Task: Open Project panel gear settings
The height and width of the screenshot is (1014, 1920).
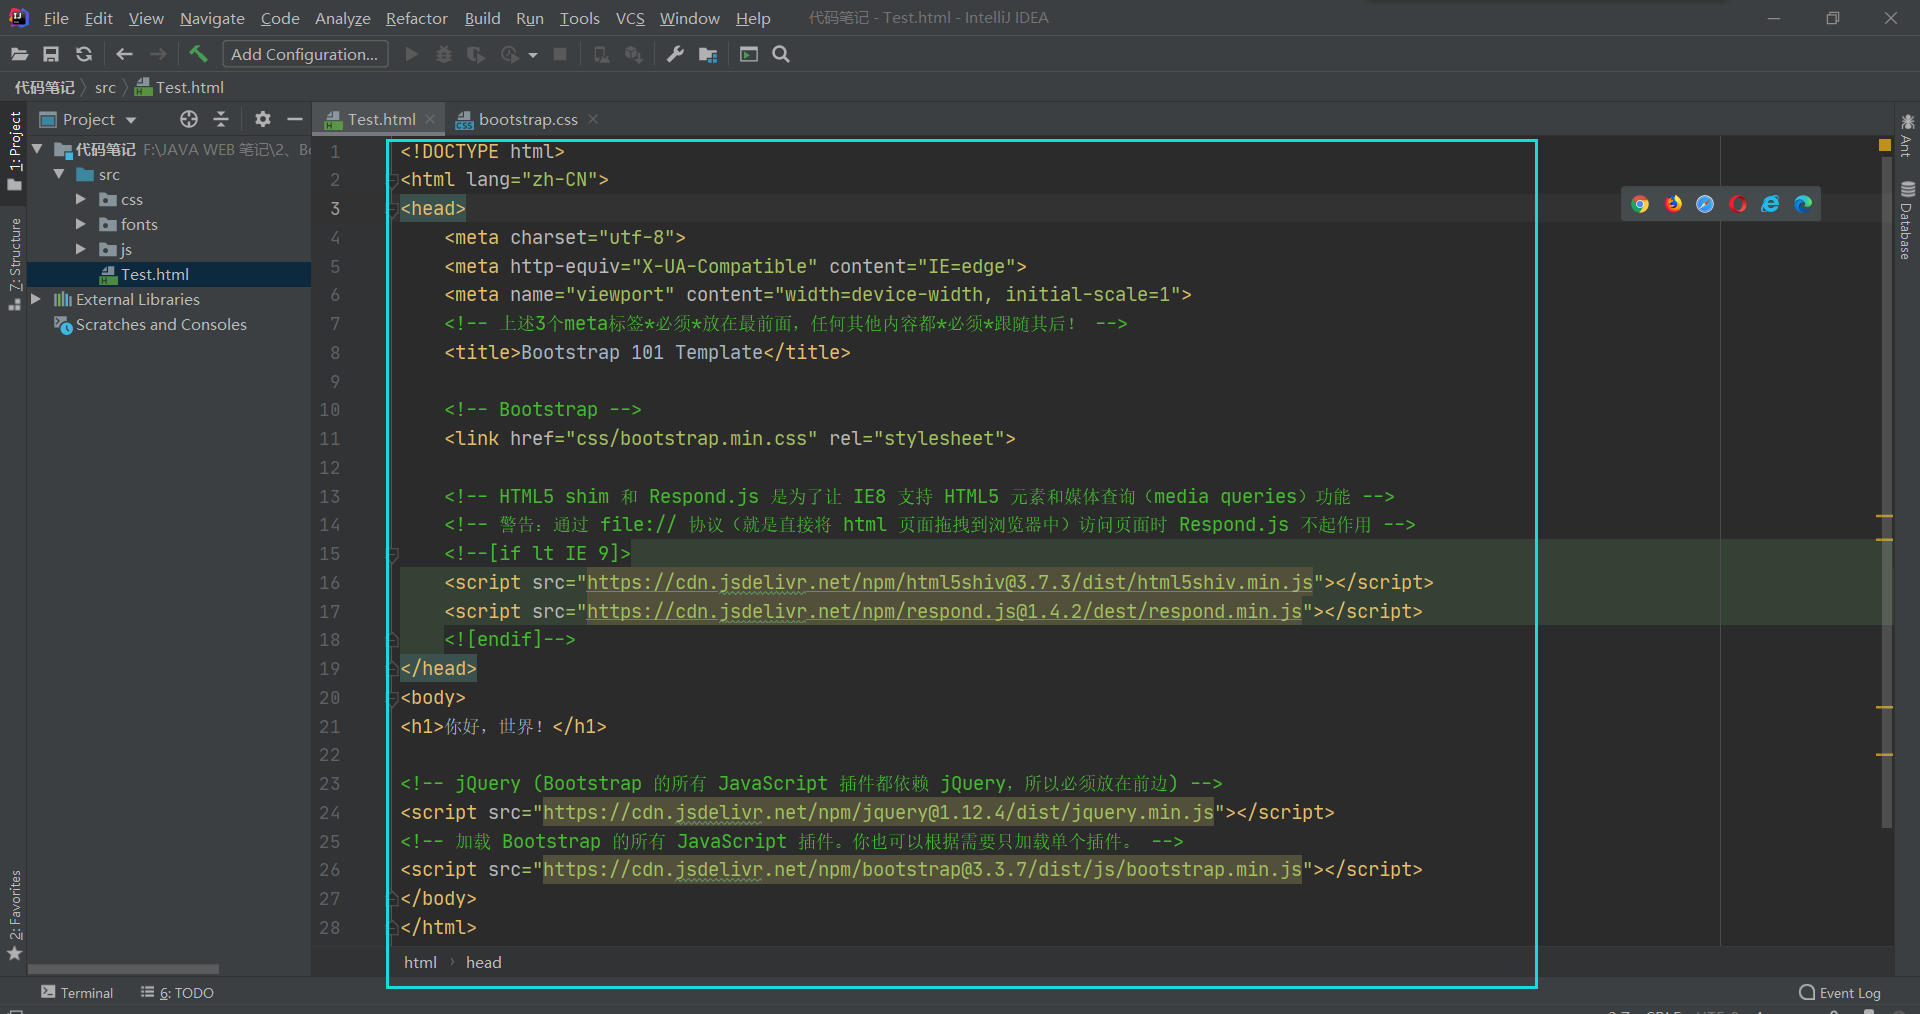Action: (262, 119)
